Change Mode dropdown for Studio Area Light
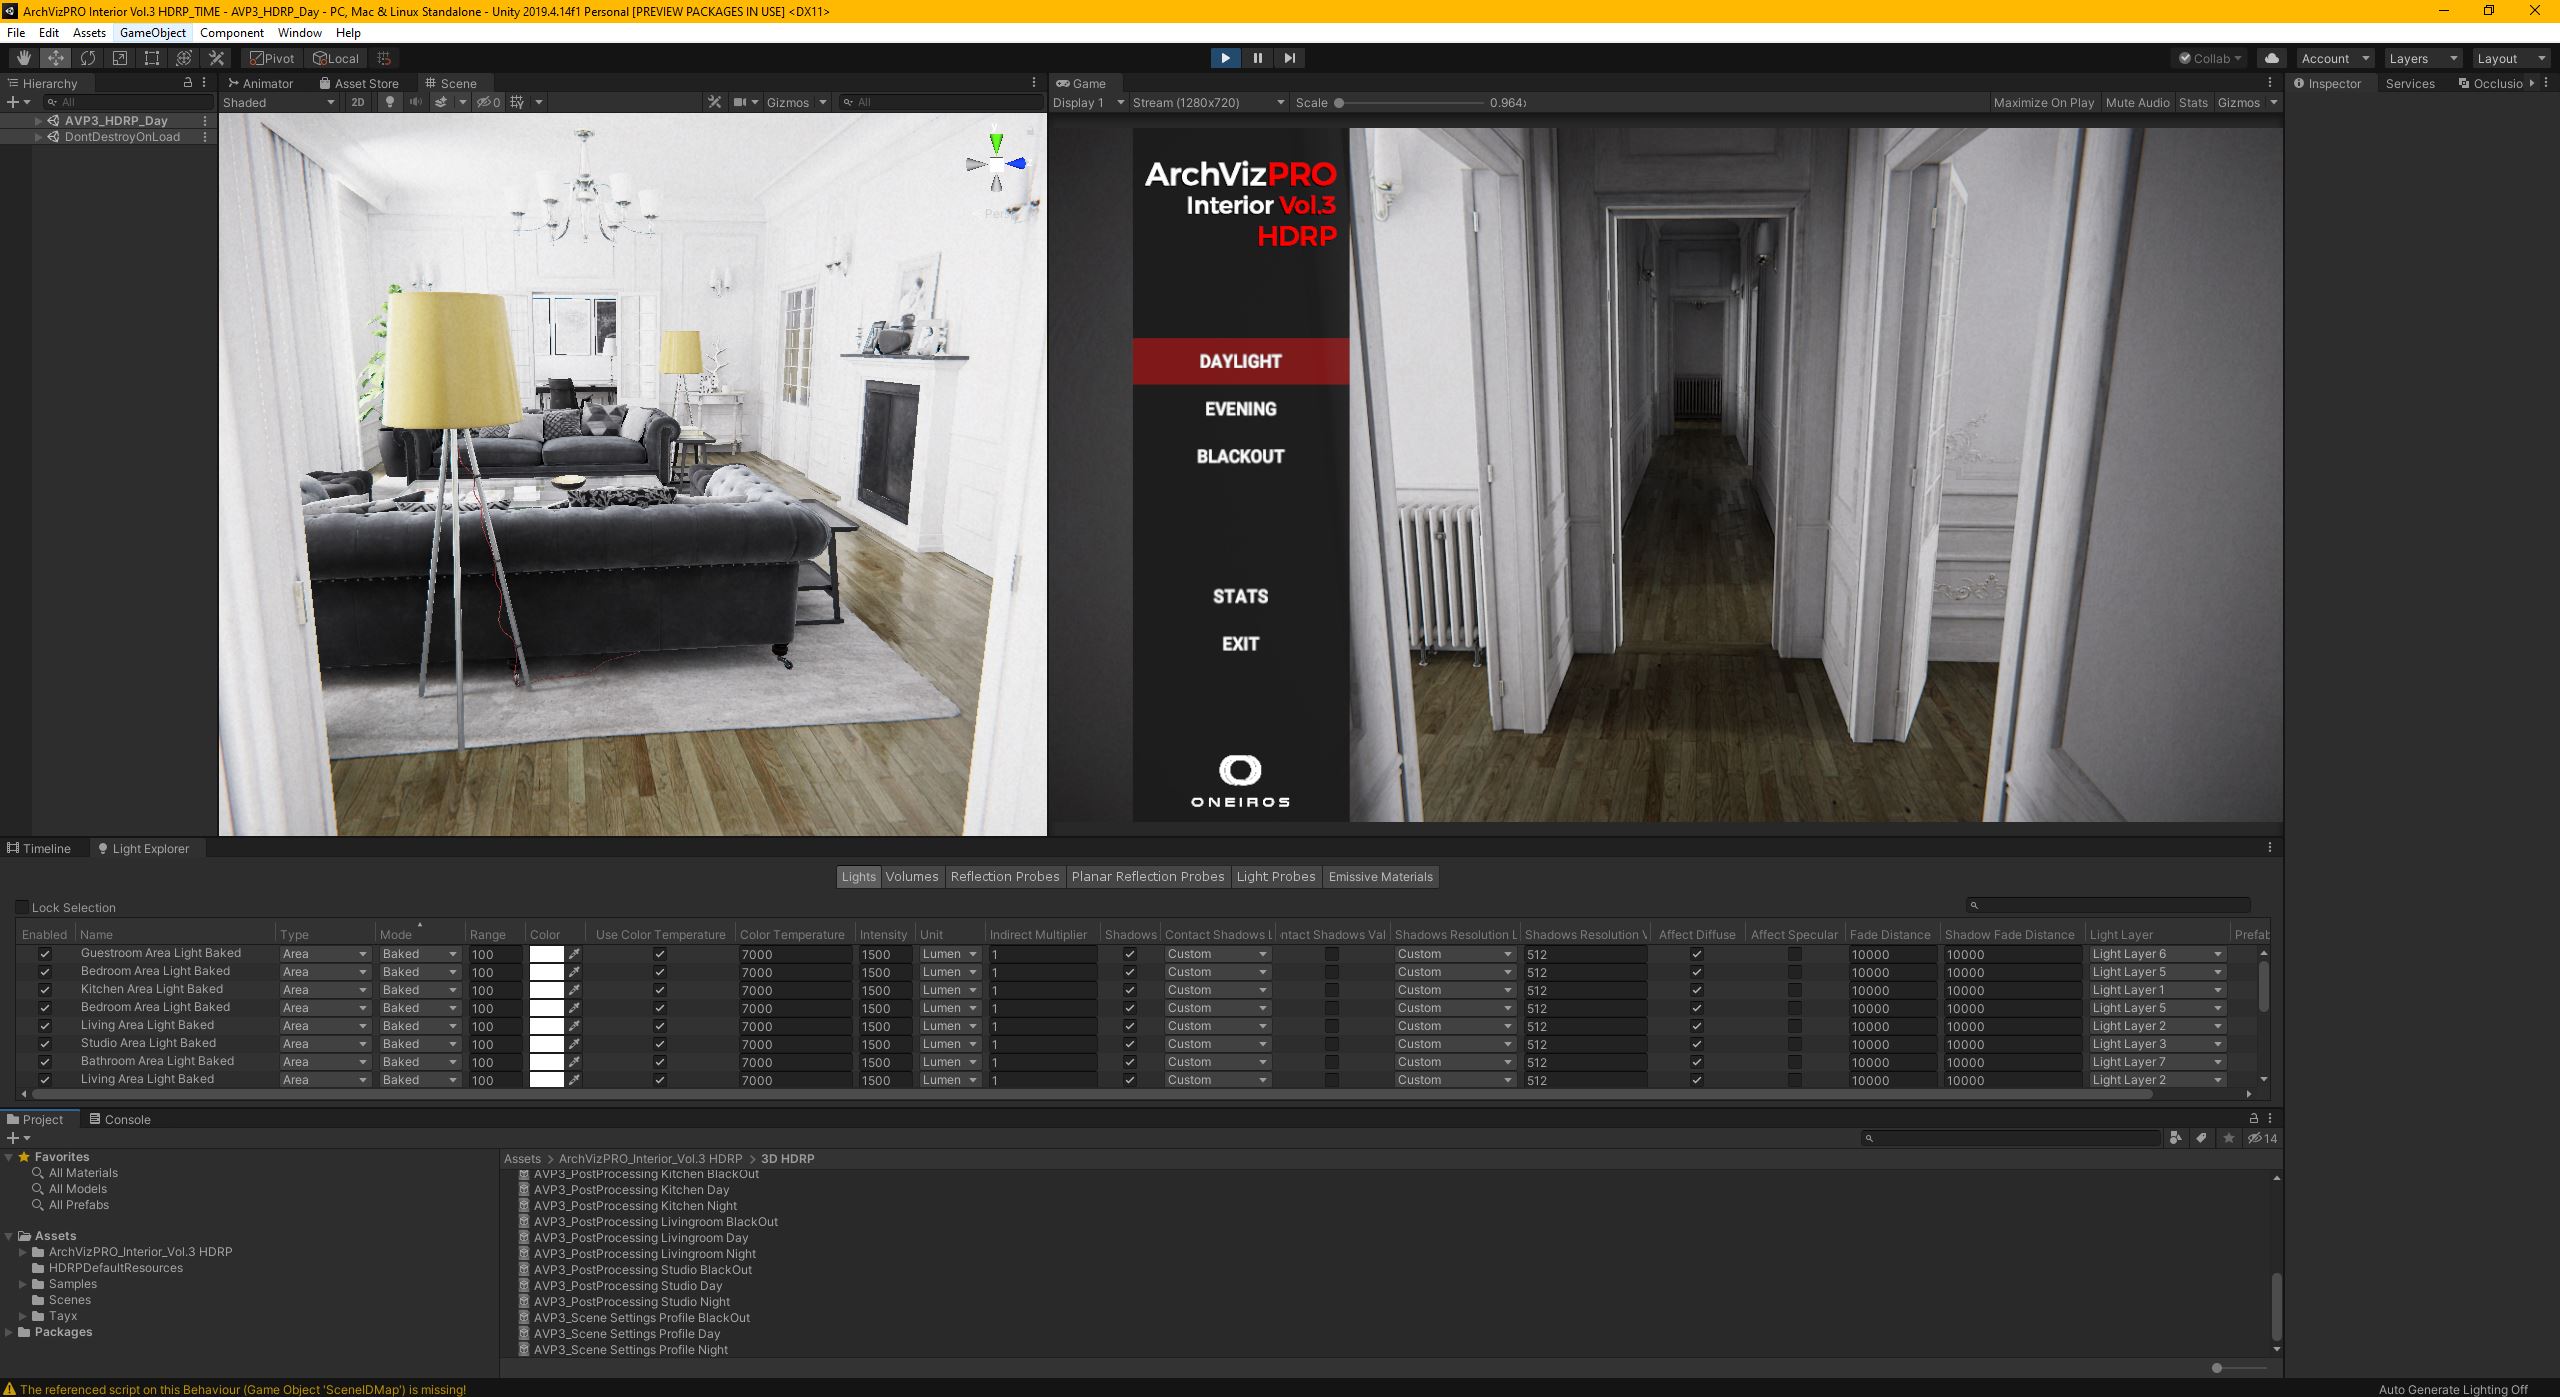The height and width of the screenshot is (1397, 2560). [x=419, y=1043]
